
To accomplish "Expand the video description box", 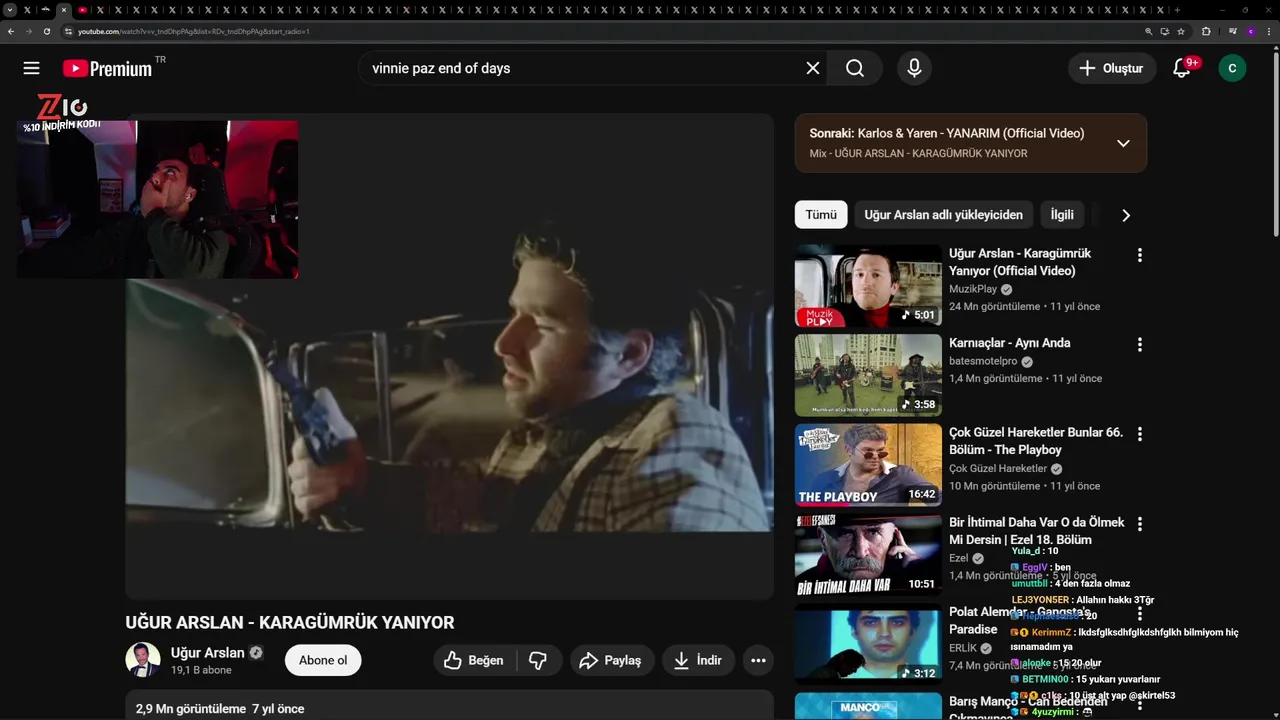I will point(449,705).
